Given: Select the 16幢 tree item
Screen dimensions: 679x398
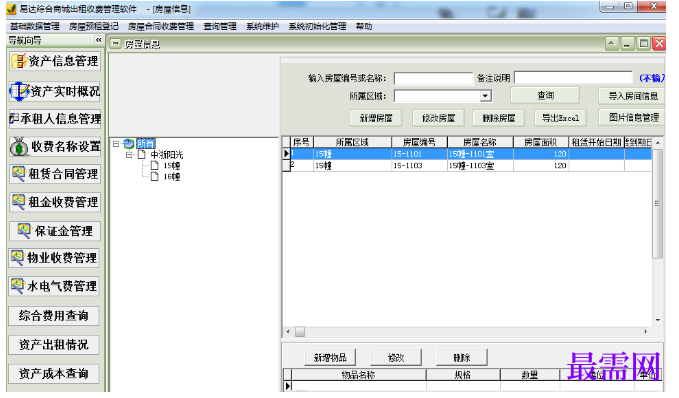Looking at the screenshot, I should [x=171, y=177].
